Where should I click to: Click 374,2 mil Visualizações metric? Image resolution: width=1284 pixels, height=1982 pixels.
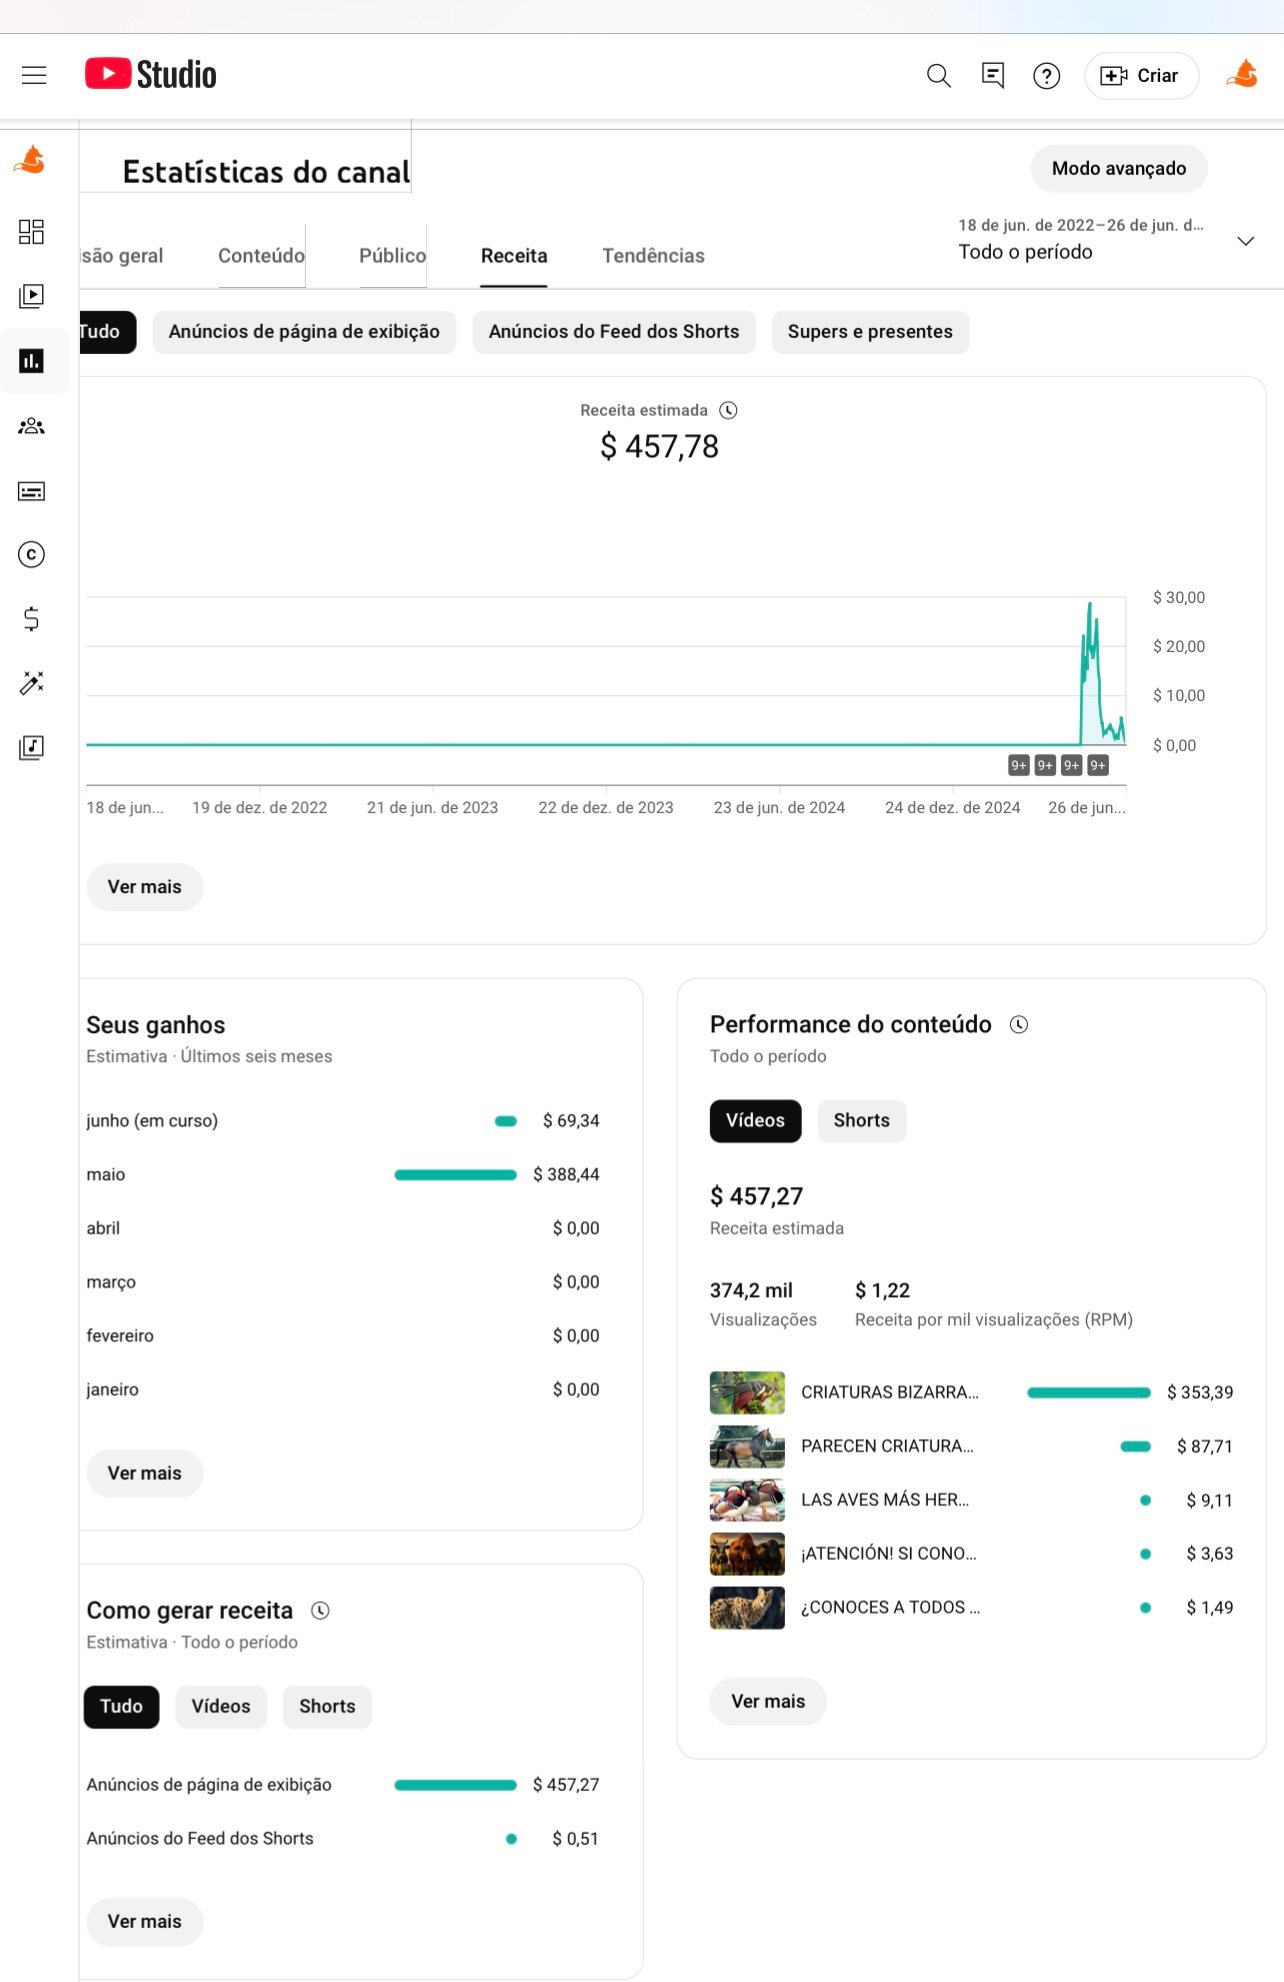(763, 1304)
